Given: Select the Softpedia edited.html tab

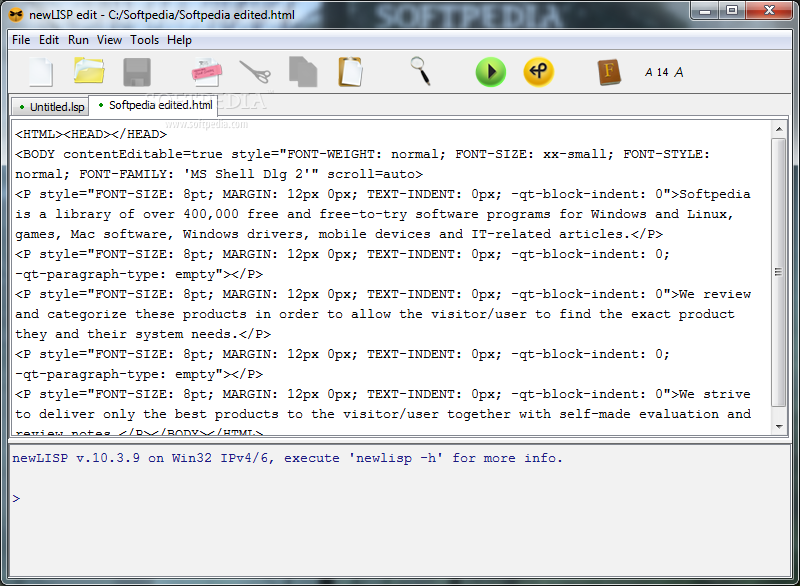Looking at the screenshot, I should pos(153,105).
